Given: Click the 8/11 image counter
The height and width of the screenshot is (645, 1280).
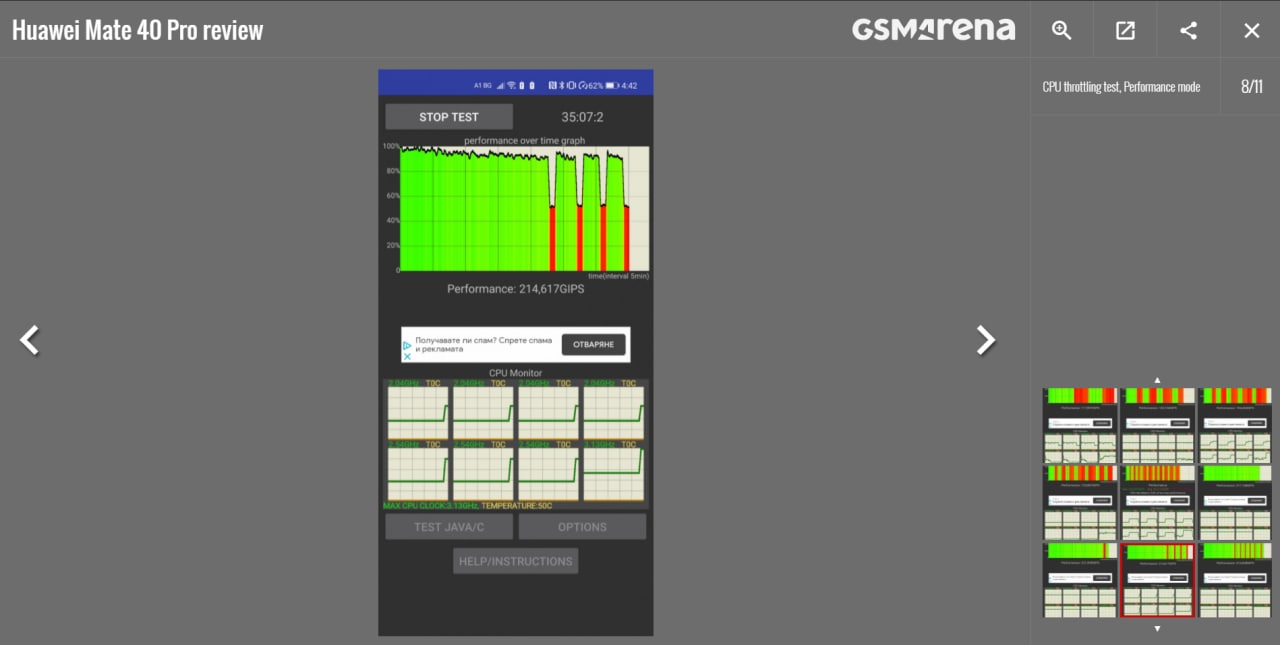Looking at the screenshot, I should 1252,87.
